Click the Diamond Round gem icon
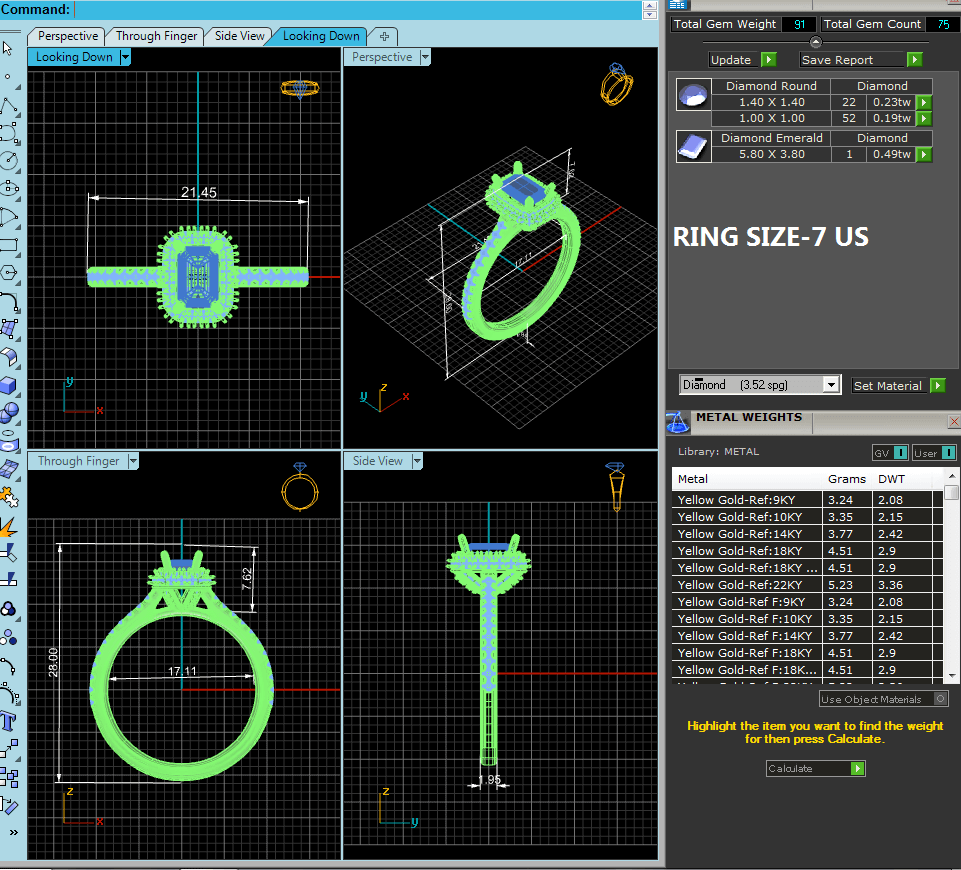This screenshot has height=870, width=961. tap(691, 95)
